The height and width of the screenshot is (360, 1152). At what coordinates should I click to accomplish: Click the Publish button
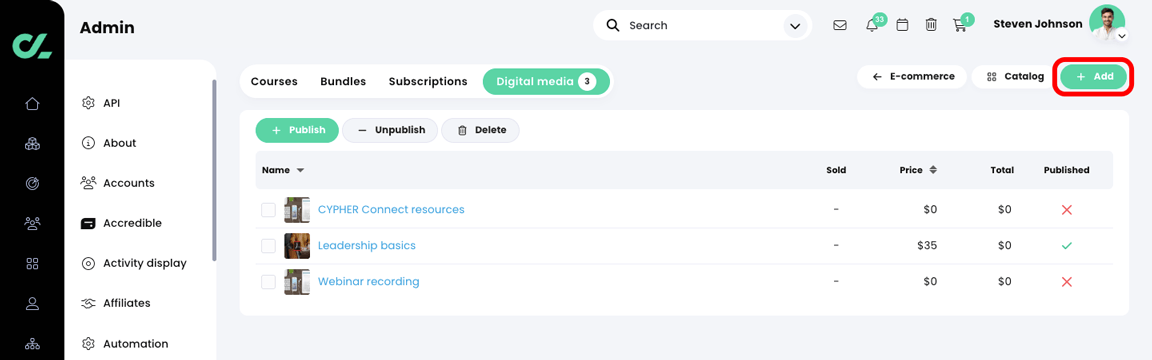[x=297, y=130]
